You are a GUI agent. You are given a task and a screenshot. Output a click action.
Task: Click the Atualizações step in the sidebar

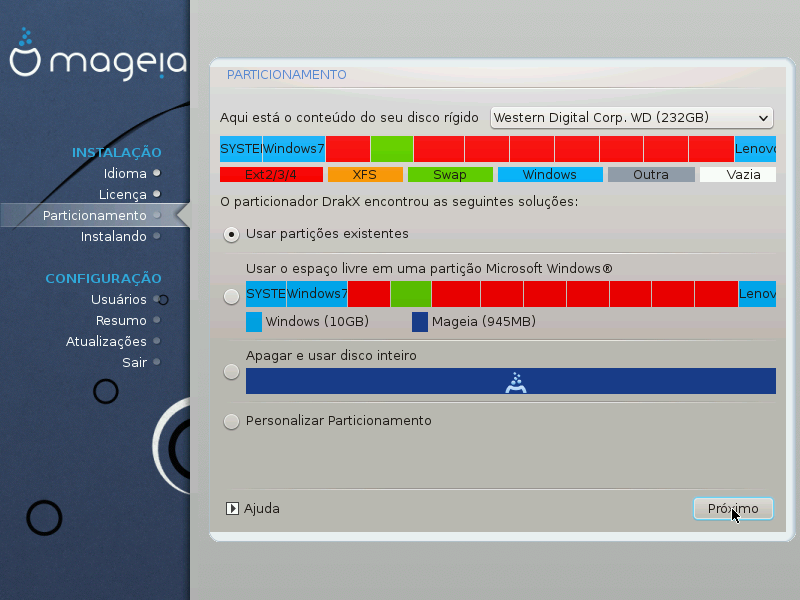tap(106, 341)
